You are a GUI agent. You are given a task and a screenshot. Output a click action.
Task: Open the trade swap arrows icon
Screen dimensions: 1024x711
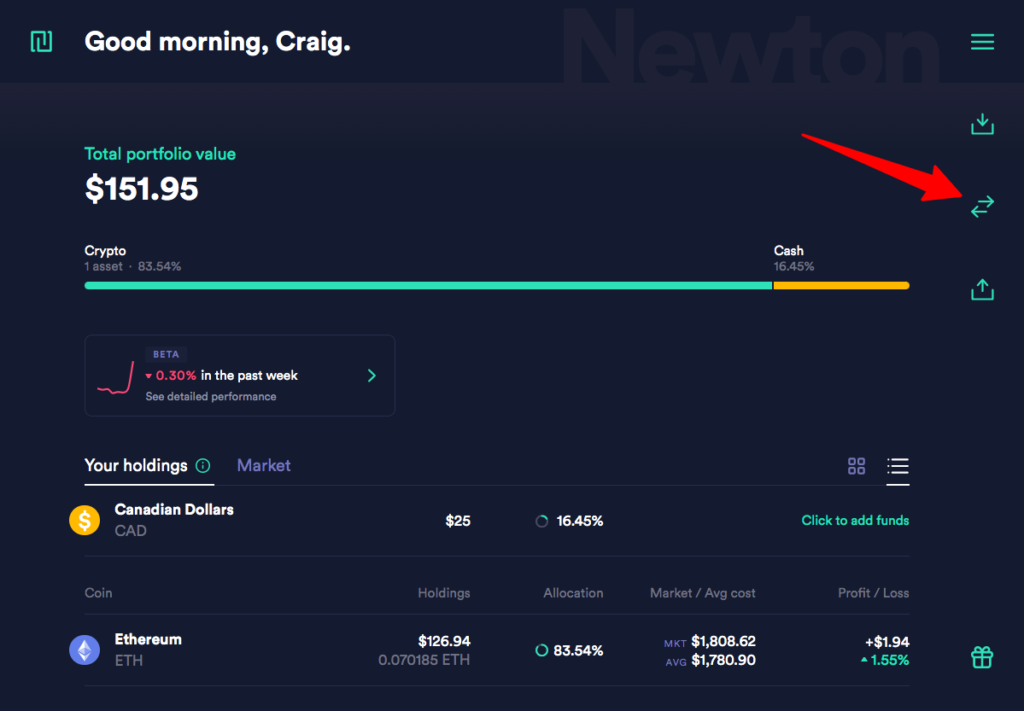(982, 206)
